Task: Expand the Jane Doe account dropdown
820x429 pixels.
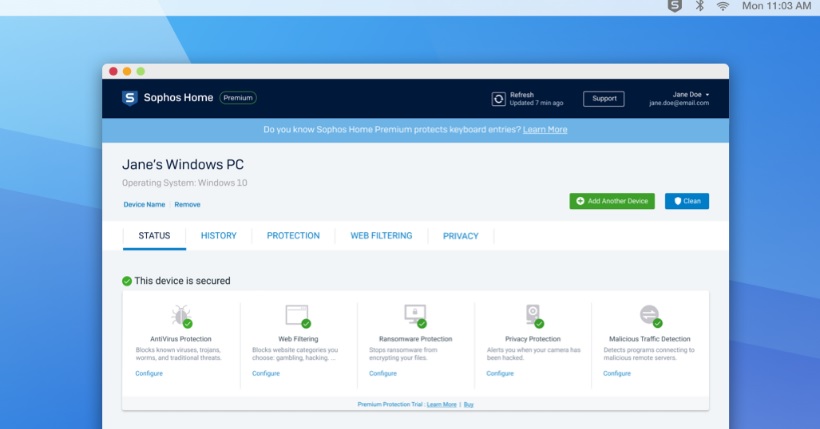Action: (690, 95)
